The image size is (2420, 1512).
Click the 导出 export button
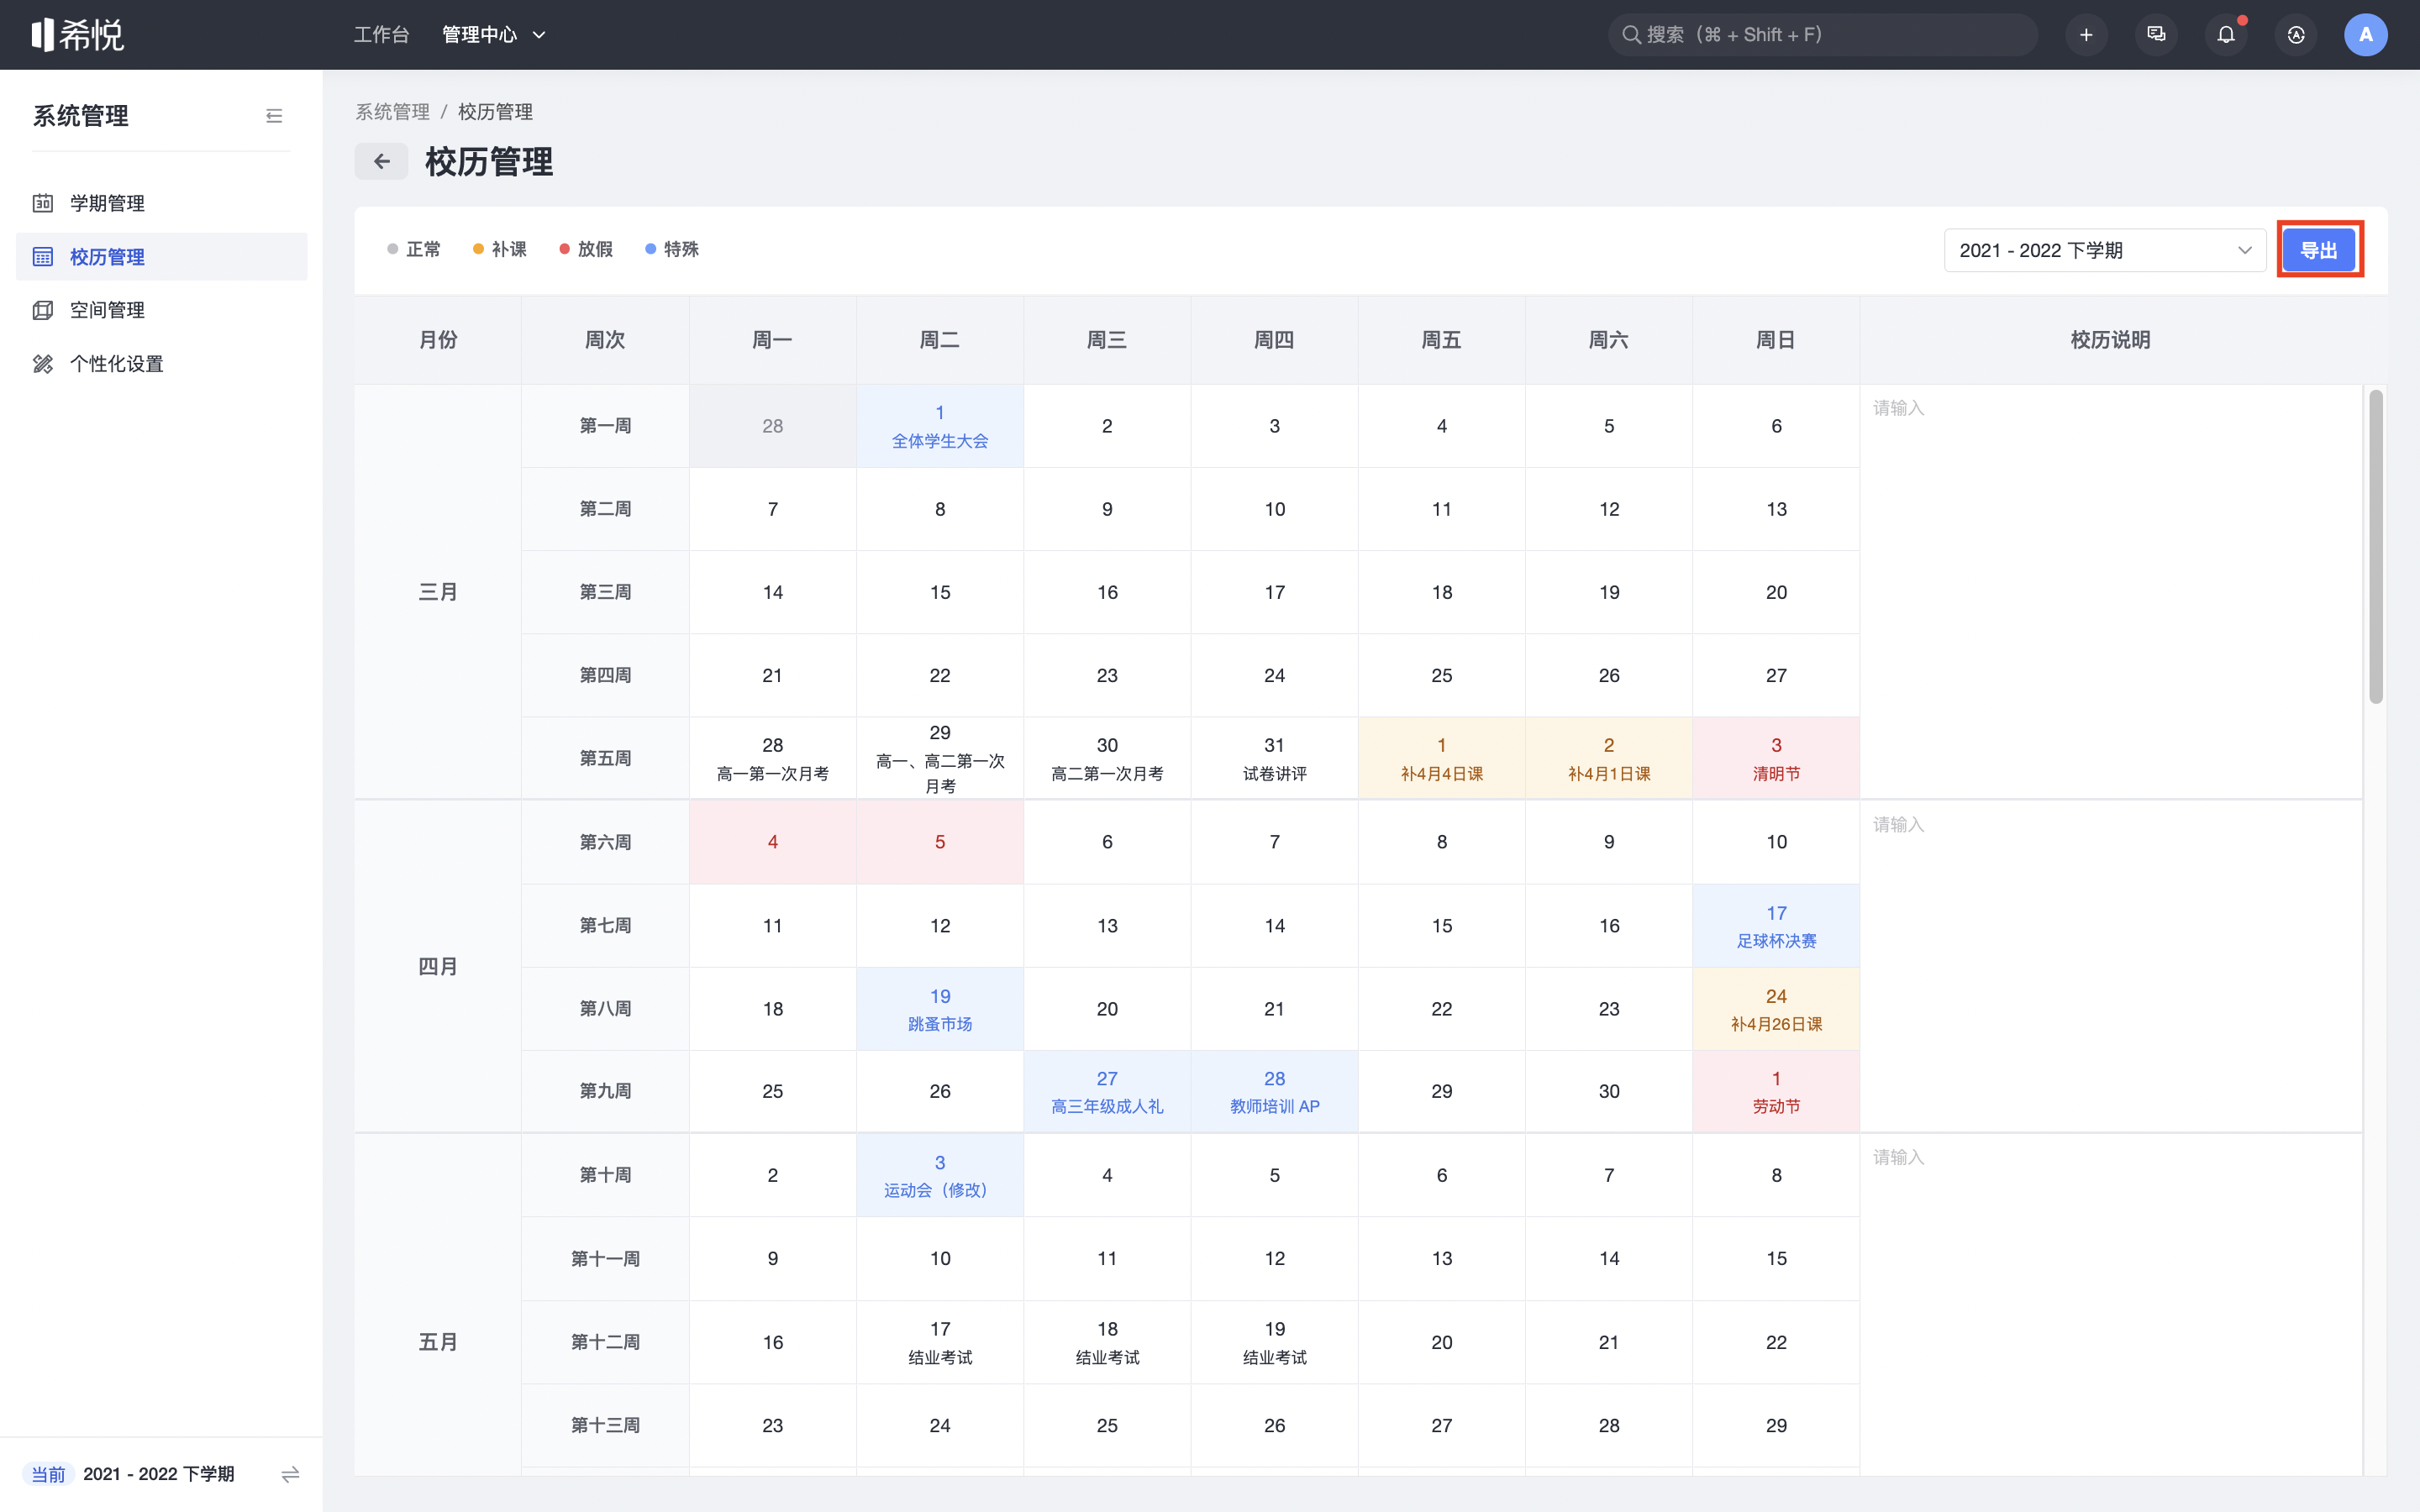pyautogui.click(x=2319, y=250)
